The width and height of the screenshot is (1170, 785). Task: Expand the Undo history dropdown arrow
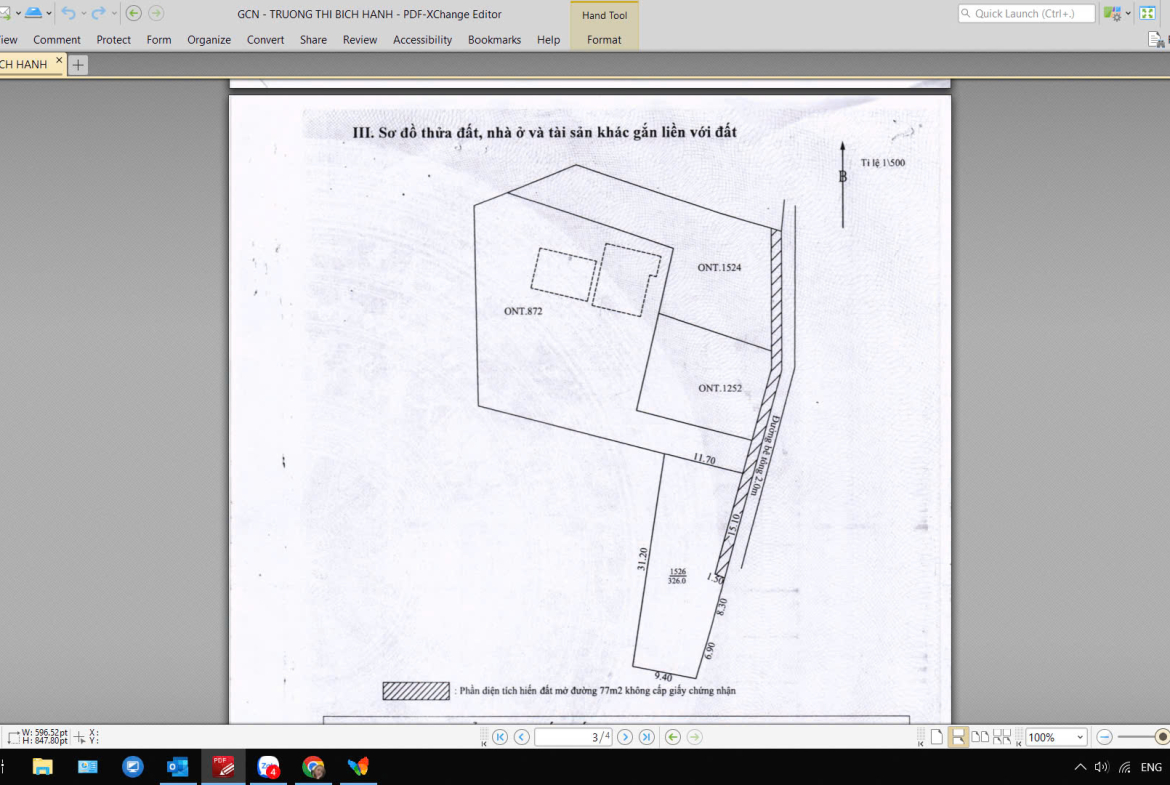coord(83,13)
